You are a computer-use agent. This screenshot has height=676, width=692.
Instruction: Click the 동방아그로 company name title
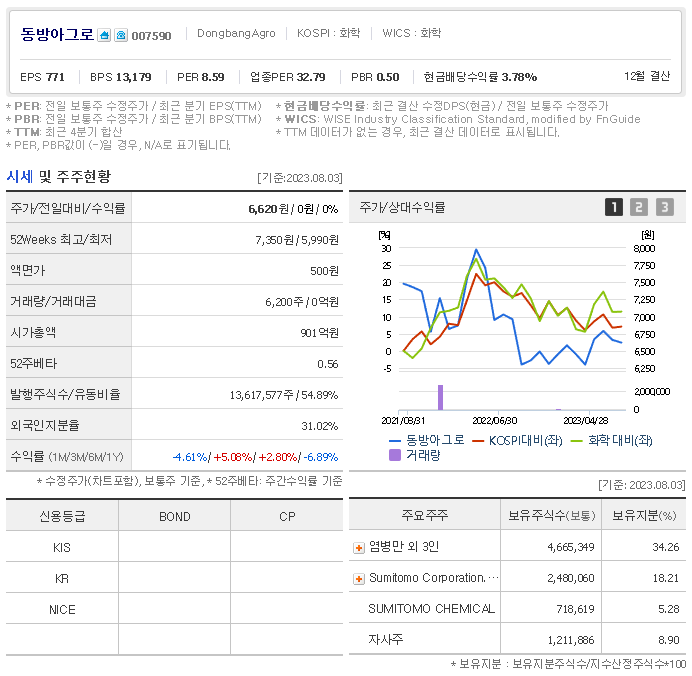coord(57,34)
